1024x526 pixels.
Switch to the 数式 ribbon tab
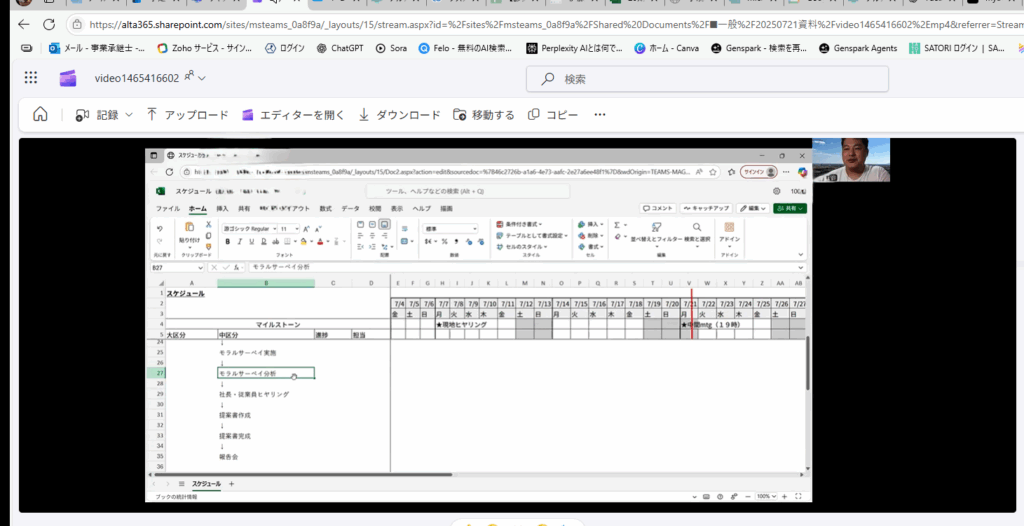(x=325, y=208)
